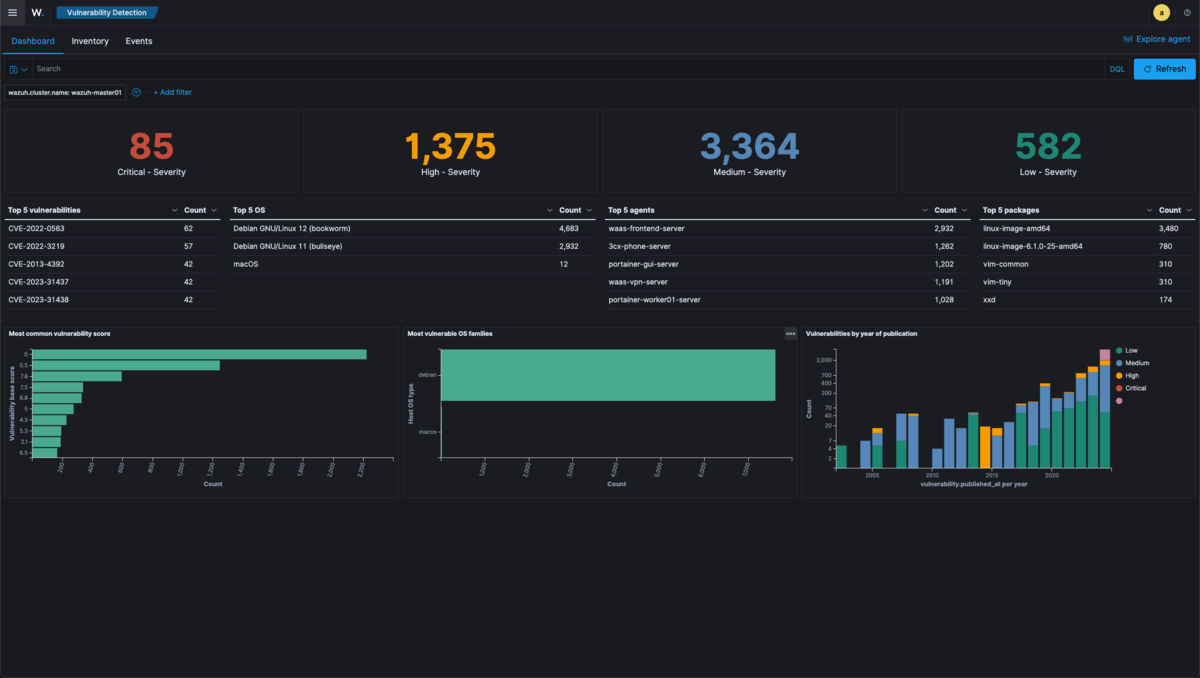Toggle the Critical series in chart legend
Viewport: 1200px width, 678px height.
(x=1135, y=388)
